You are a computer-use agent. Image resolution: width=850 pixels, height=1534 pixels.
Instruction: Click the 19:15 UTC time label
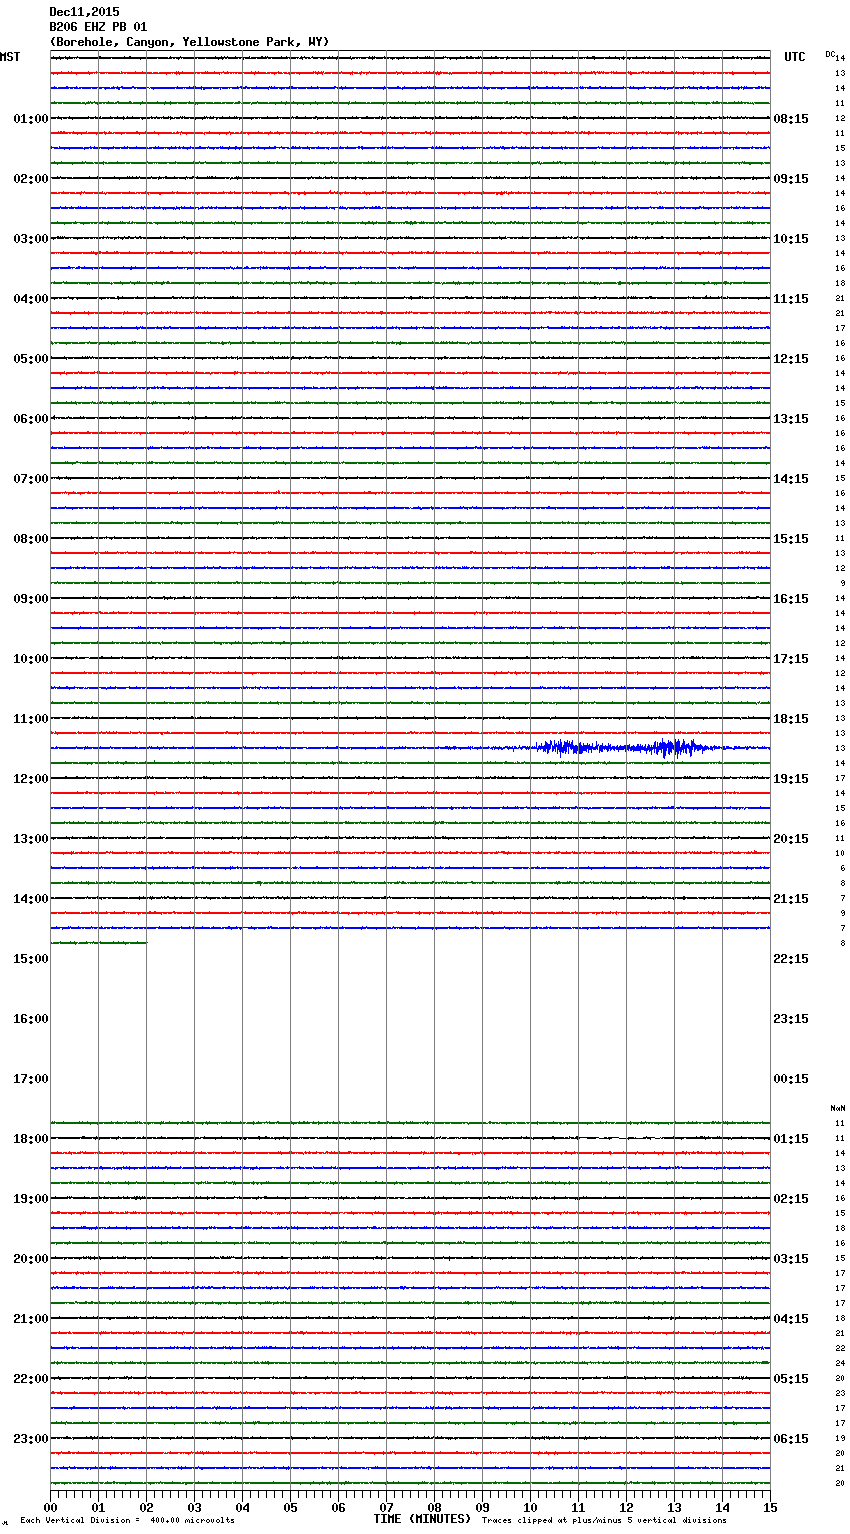791,779
